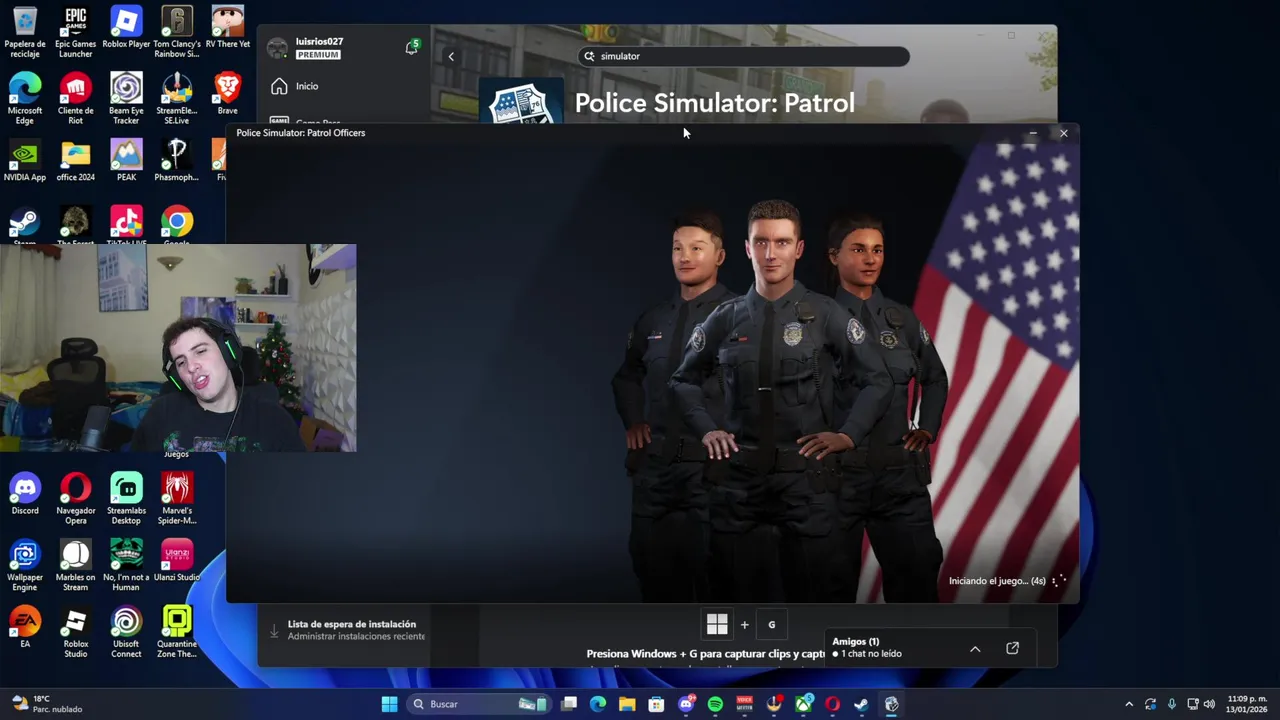This screenshot has height=720, width=1280.
Task: Launch Discord from desktop
Action: coord(25,494)
